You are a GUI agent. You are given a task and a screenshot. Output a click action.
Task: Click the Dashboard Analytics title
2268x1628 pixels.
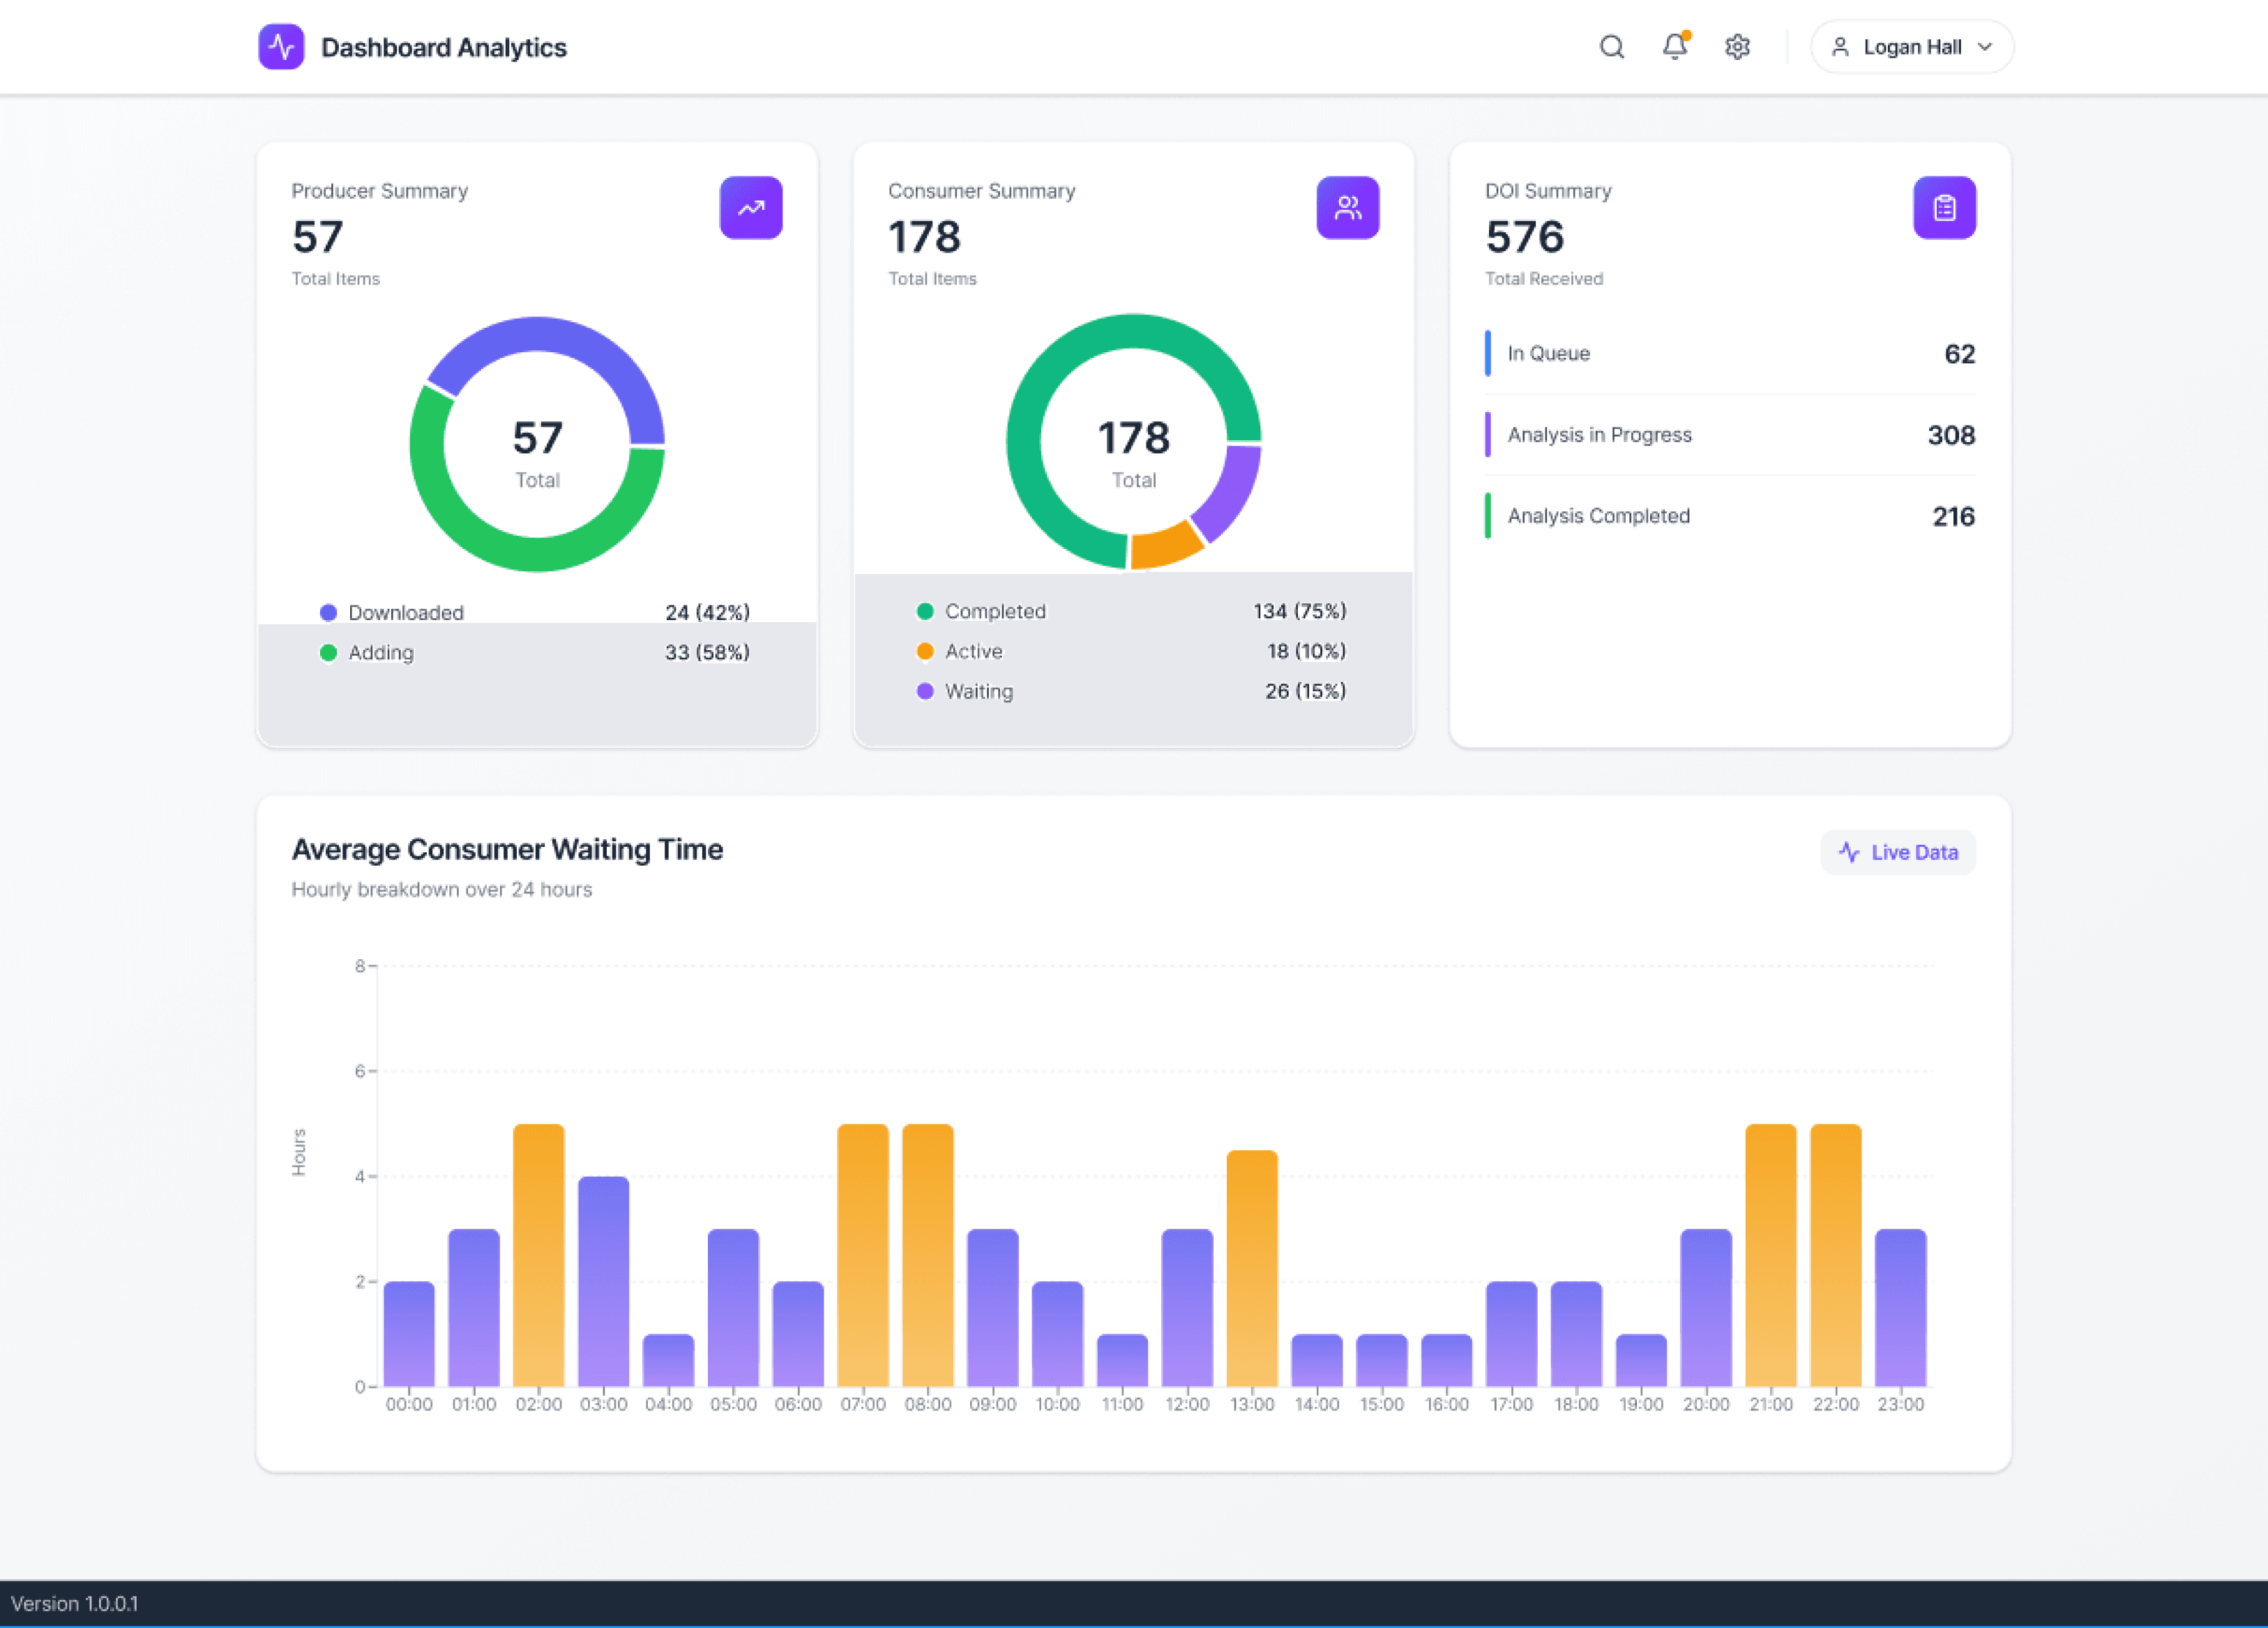click(x=443, y=47)
